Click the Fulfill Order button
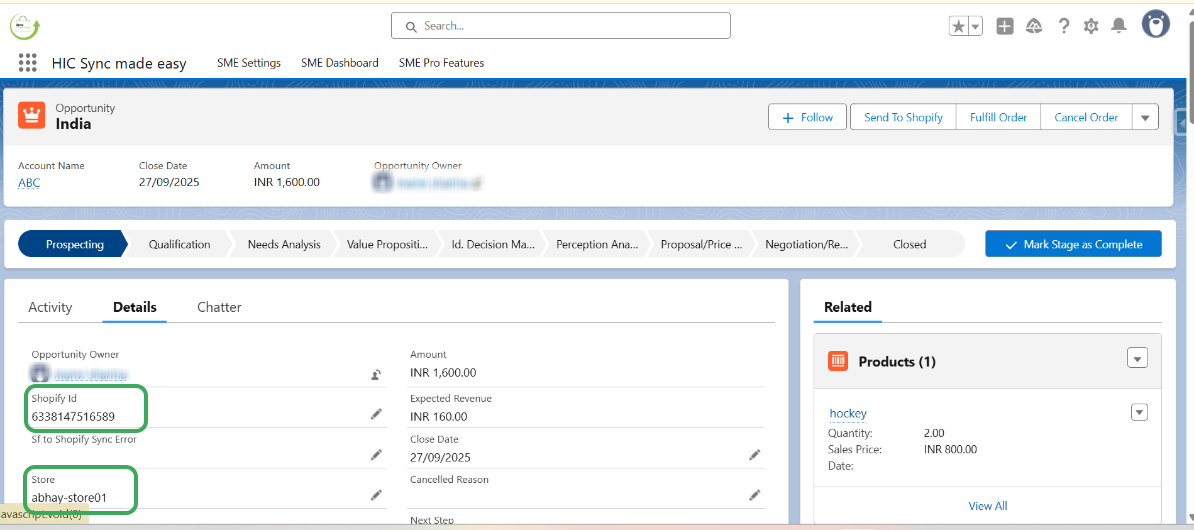1194x530 pixels. coord(998,117)
